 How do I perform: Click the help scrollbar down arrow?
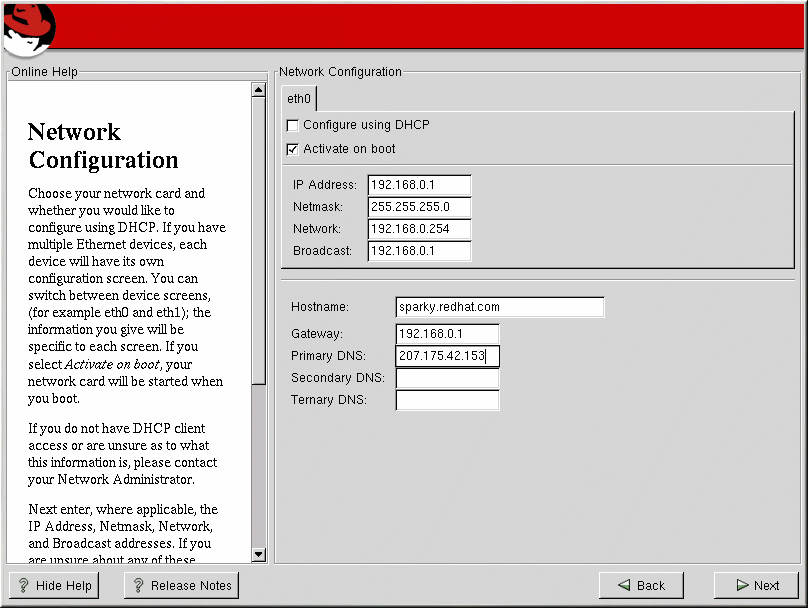[x=259, y=554]
